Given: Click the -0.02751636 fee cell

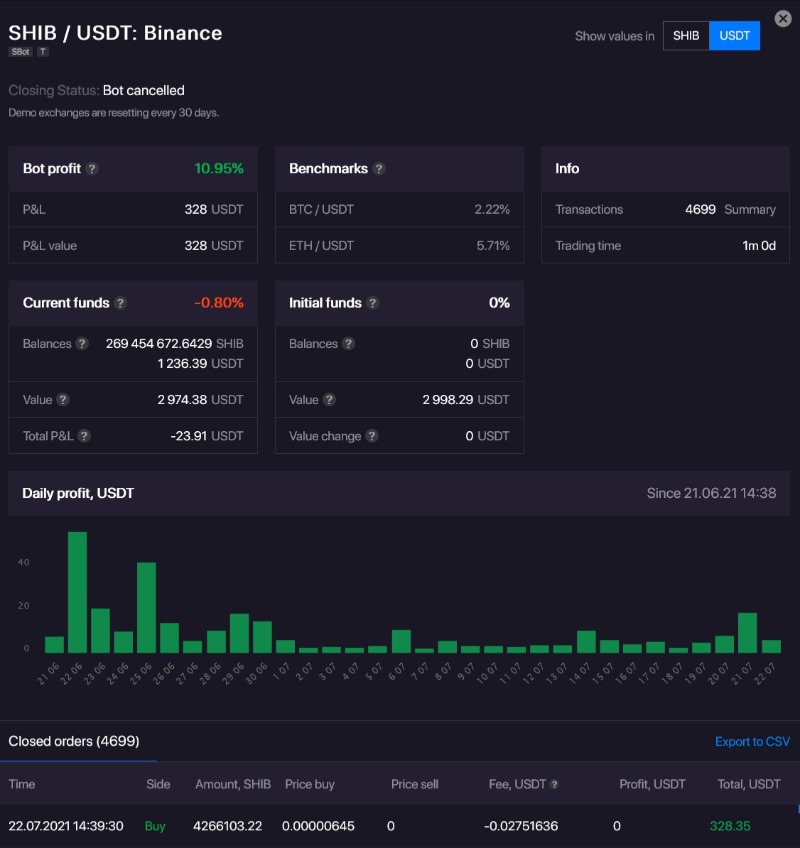Looking at the screenshot, I should tap(521, 826).
